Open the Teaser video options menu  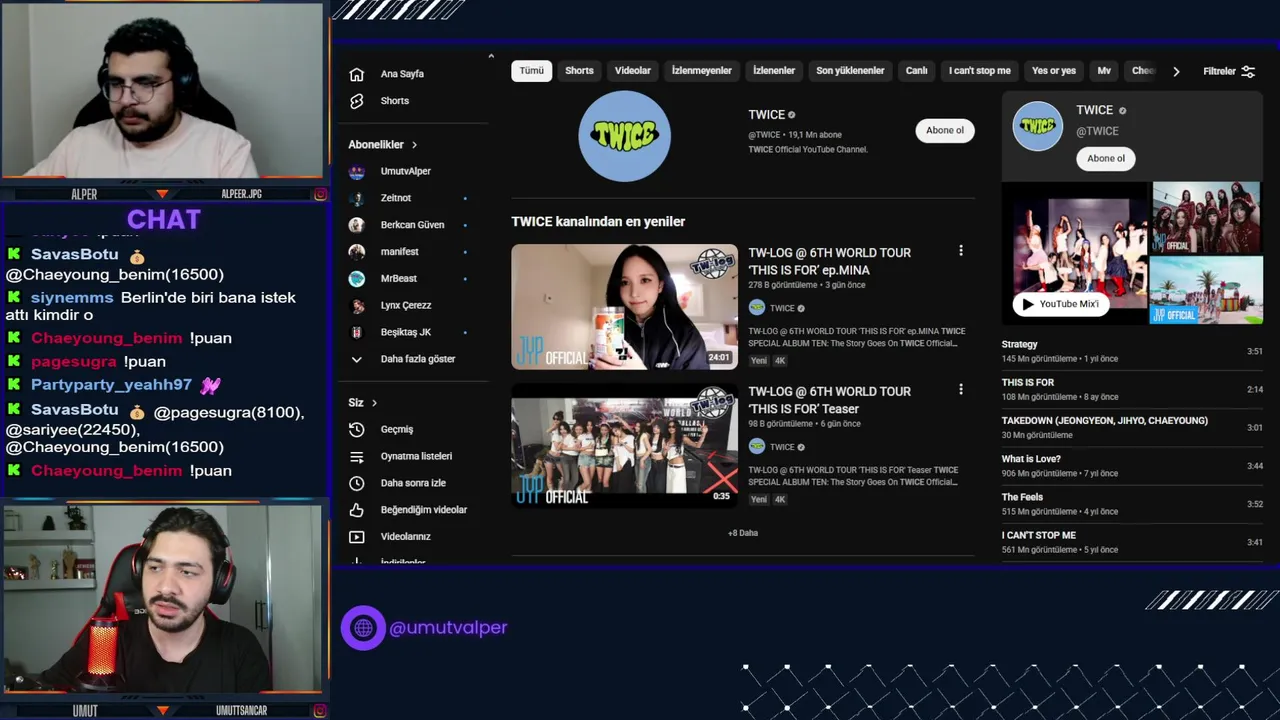(961, 389)
